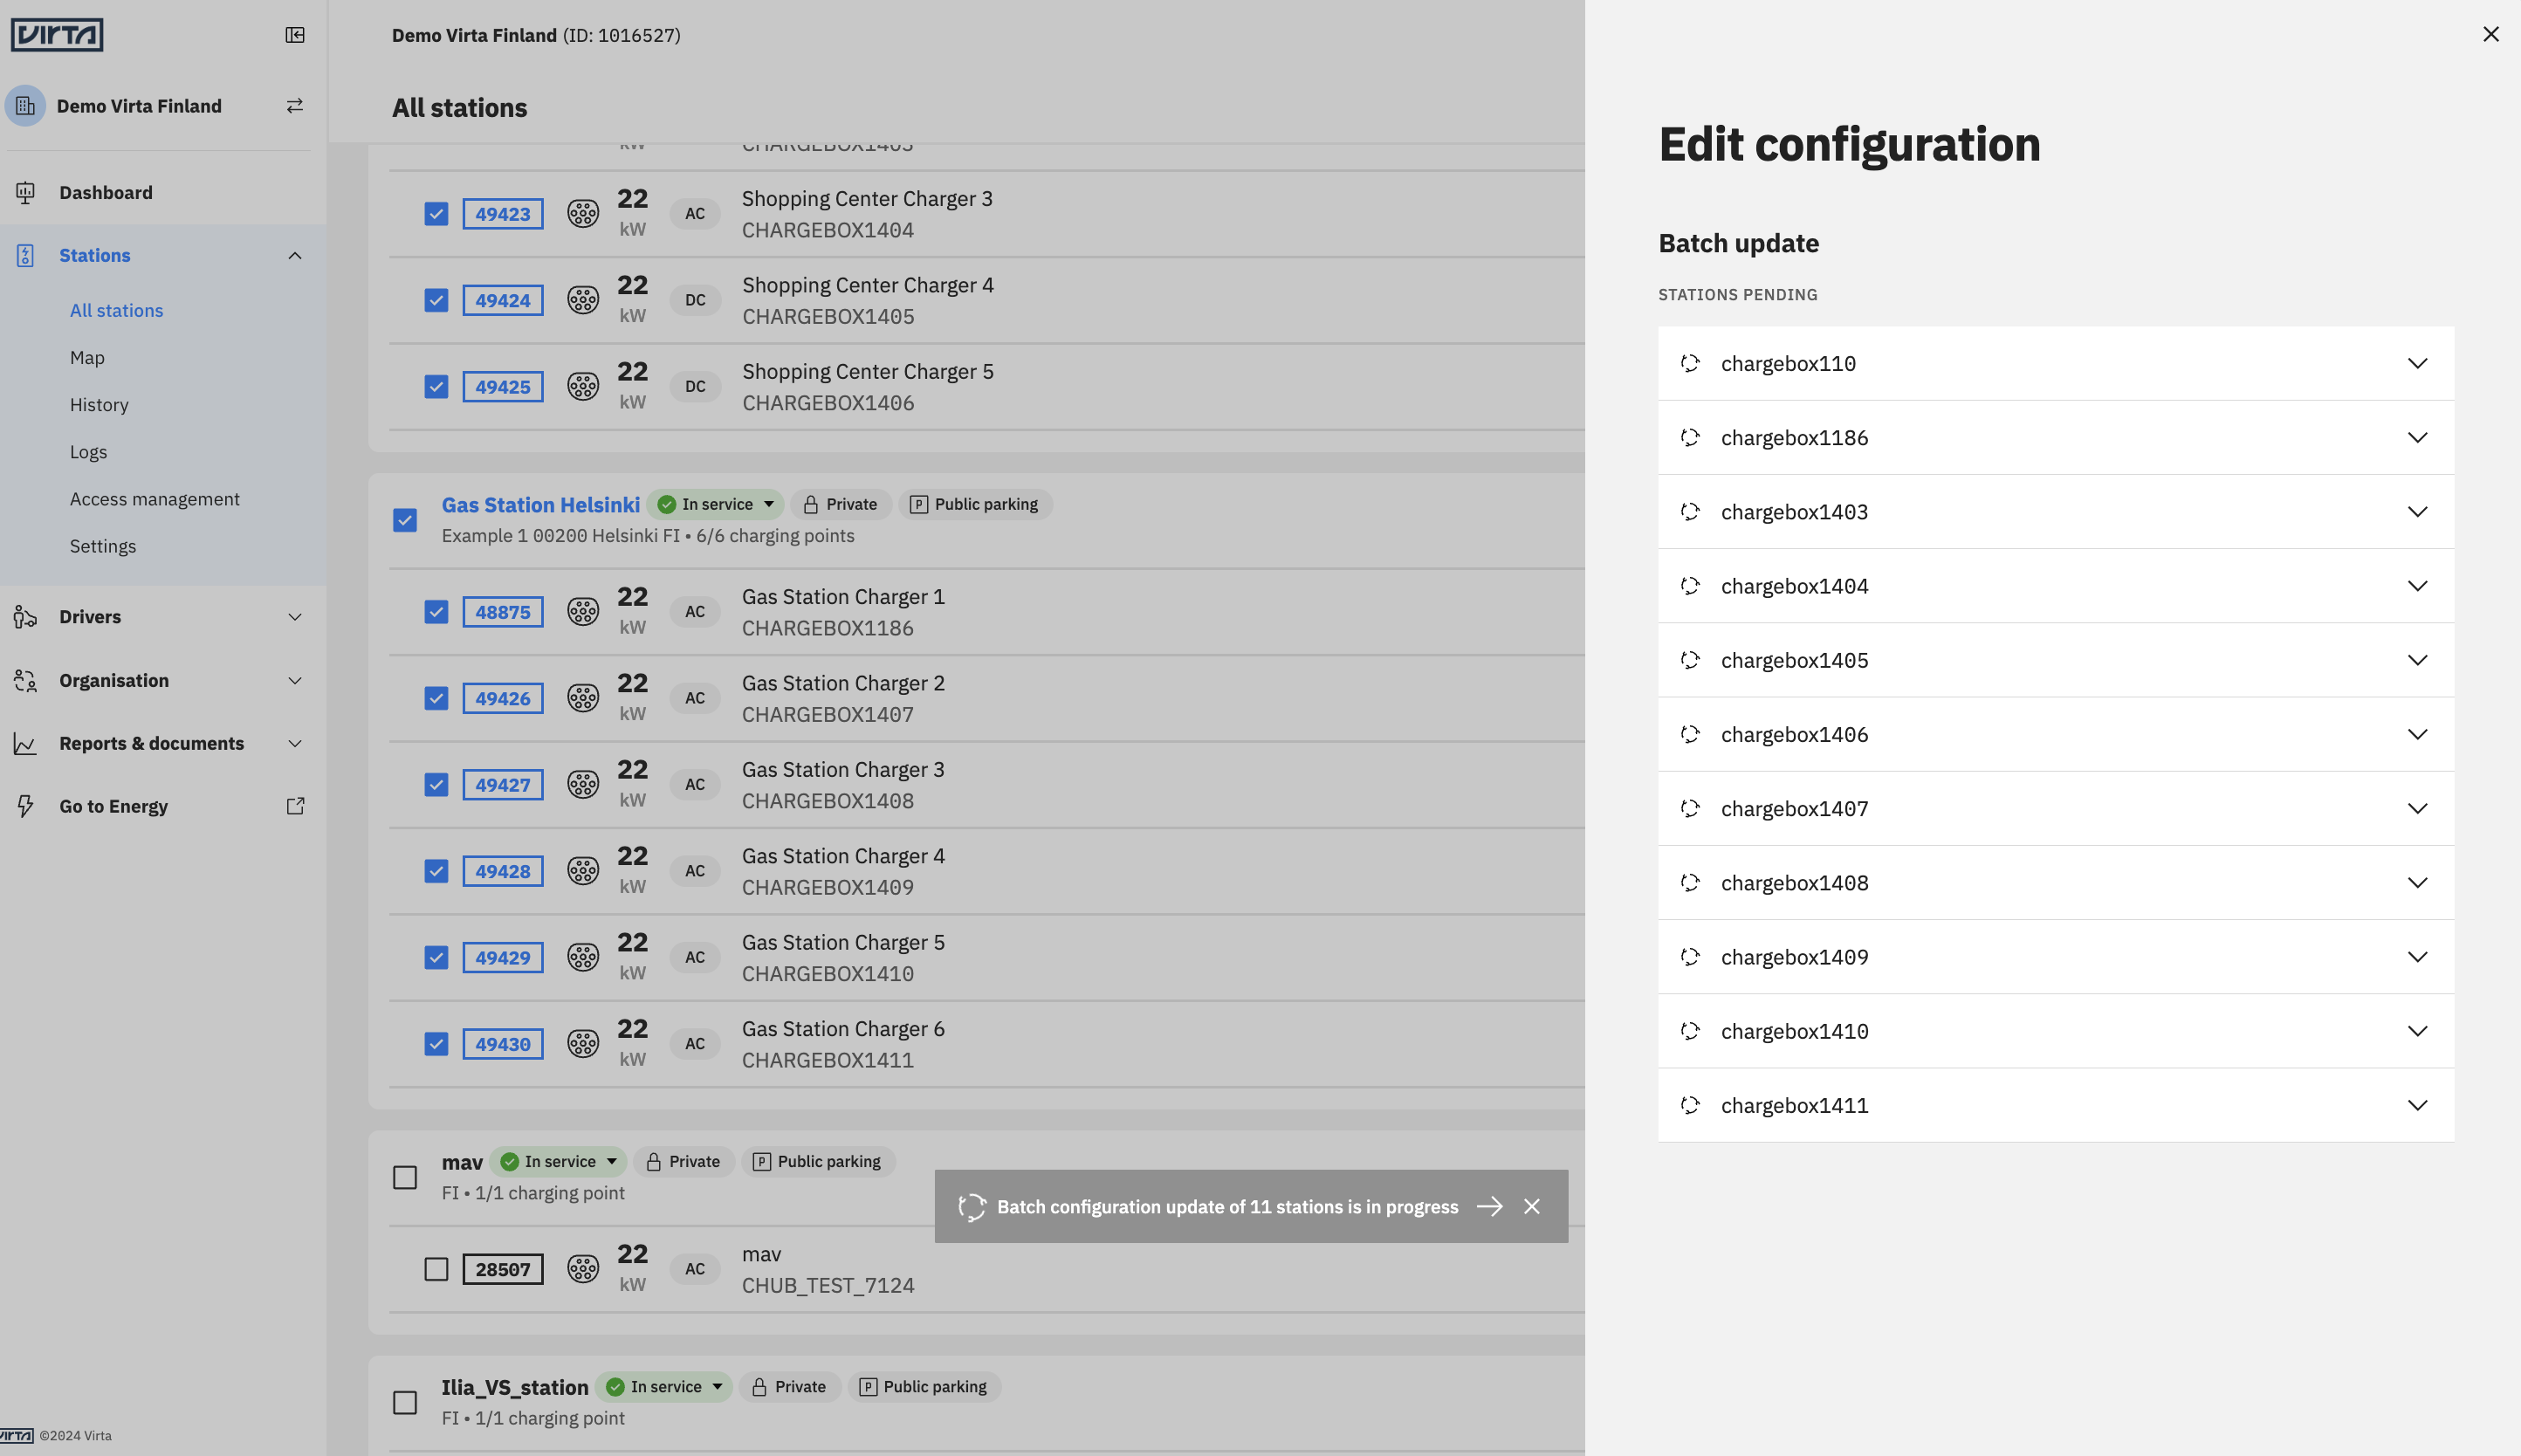This screenshot has width=2521, height=1456.
Task: Uncheck the Gas Station Helsinki station checkbox
Action: pyautogui.click(x=405, y=520)
